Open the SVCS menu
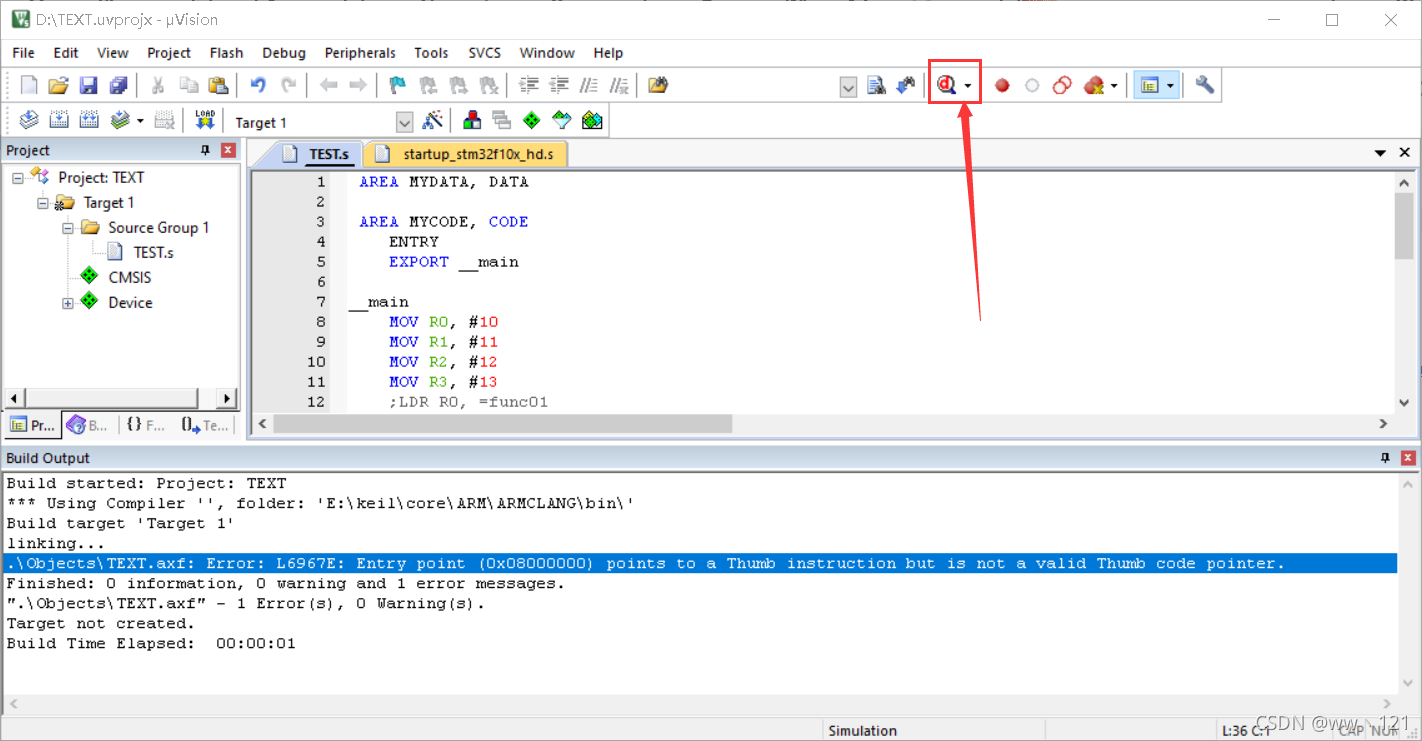 point(486,53)
